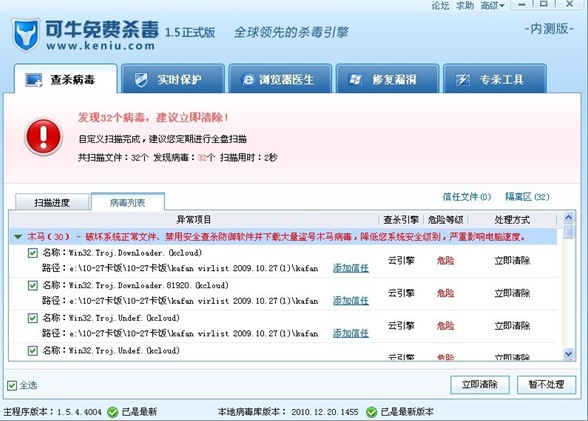Click the www.keniu.com website text

point(100,46)
